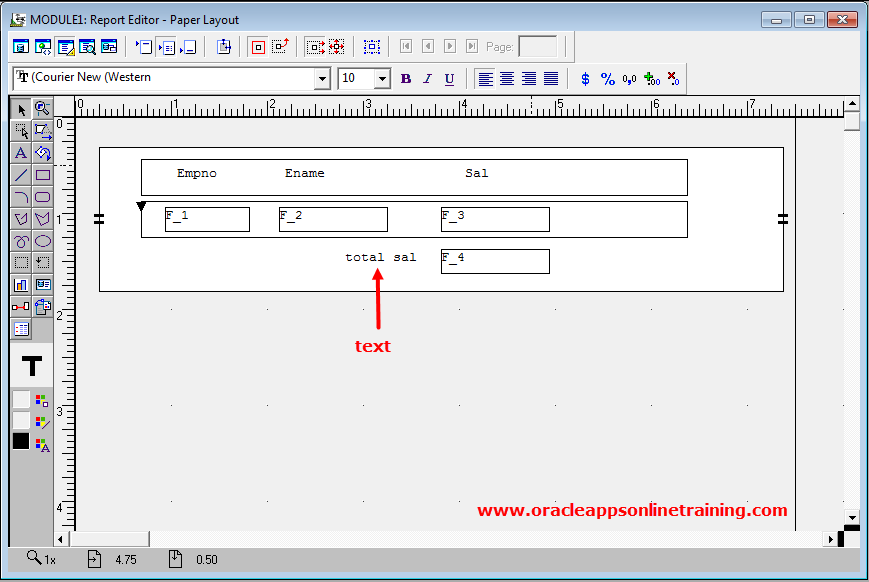This screenshot has width=869, height=582.
Task: Center-align the text
Action: tap(508, 79)
